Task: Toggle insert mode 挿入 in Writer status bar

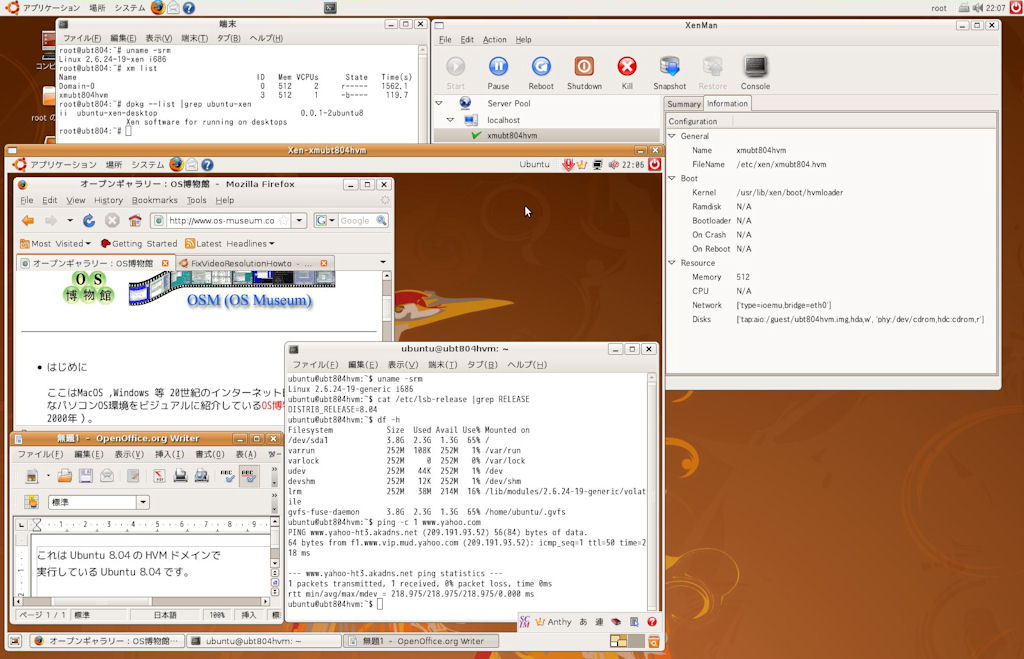Action: pos(249,615)
